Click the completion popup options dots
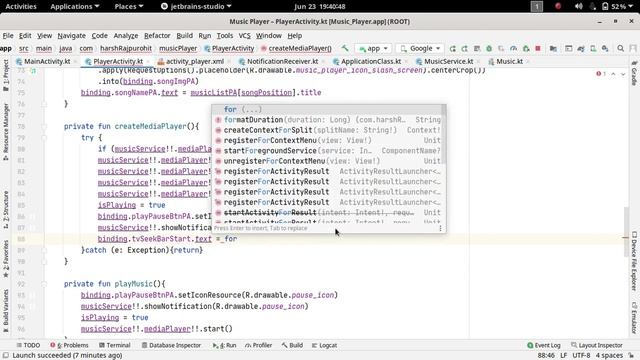The image size is (640, 360). point(440,228)
